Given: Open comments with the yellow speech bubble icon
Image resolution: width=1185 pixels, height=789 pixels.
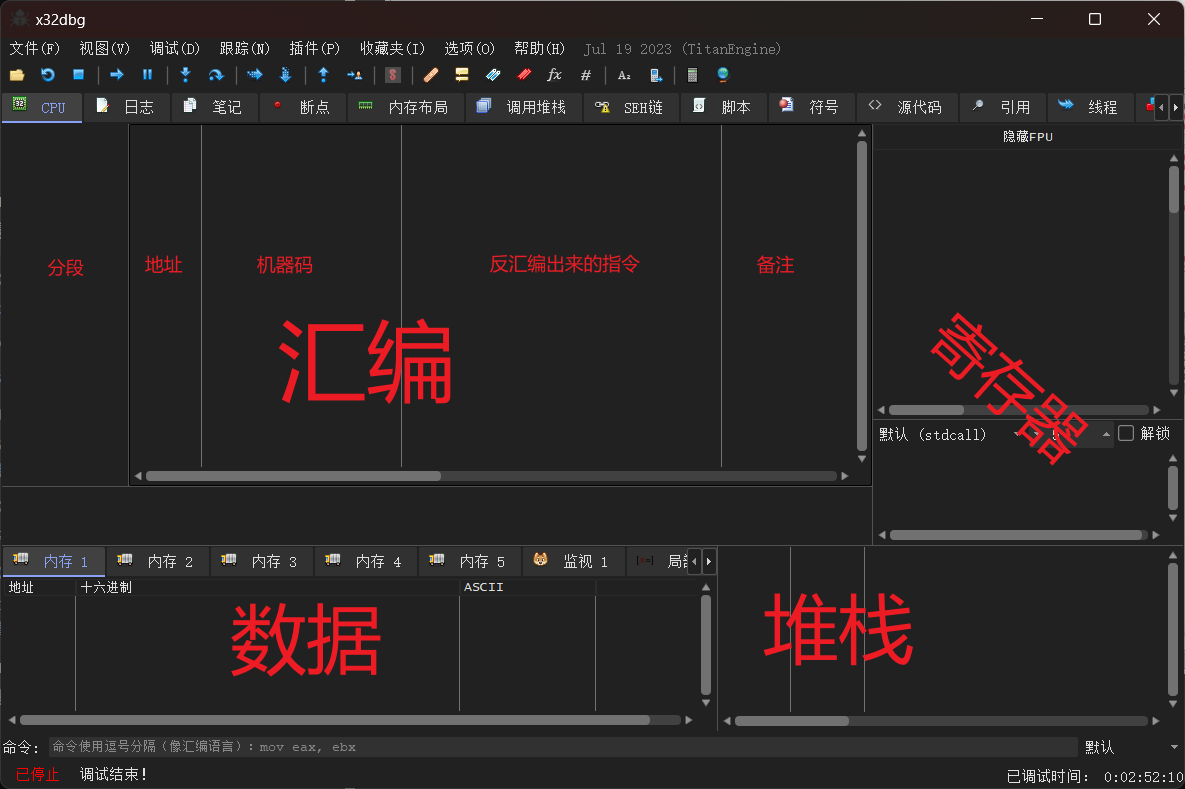Looking at the screenshot, I should click(462, 75).
